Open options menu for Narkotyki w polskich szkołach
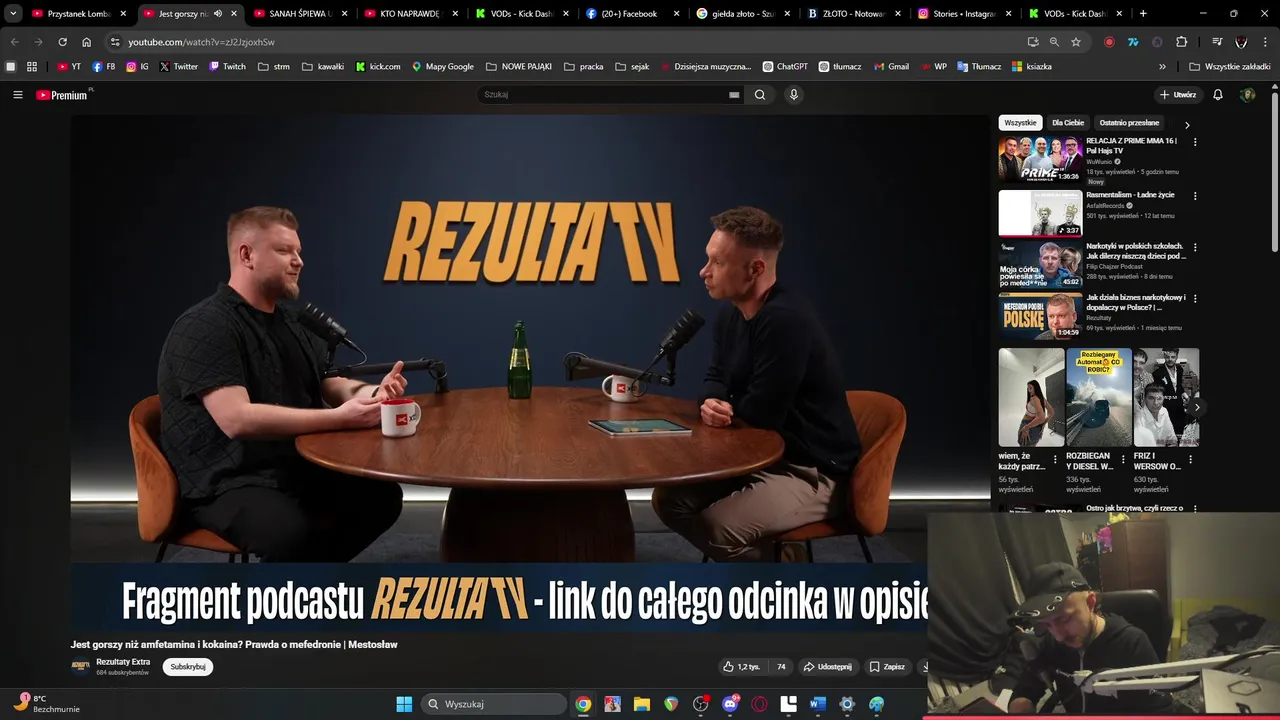This screenshot has width=1280, height=720. pyautogui.click(x=1195, y=247)
